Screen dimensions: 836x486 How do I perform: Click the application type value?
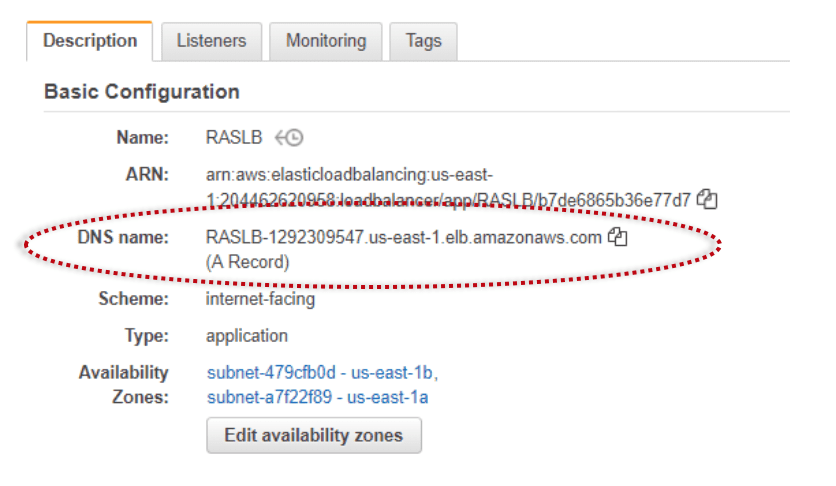tap(247, 336)
